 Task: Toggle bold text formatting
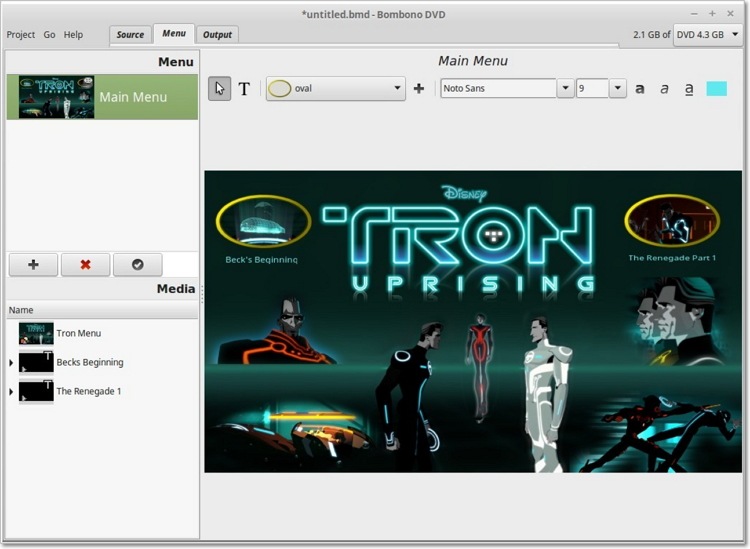[x=640, y=89]
